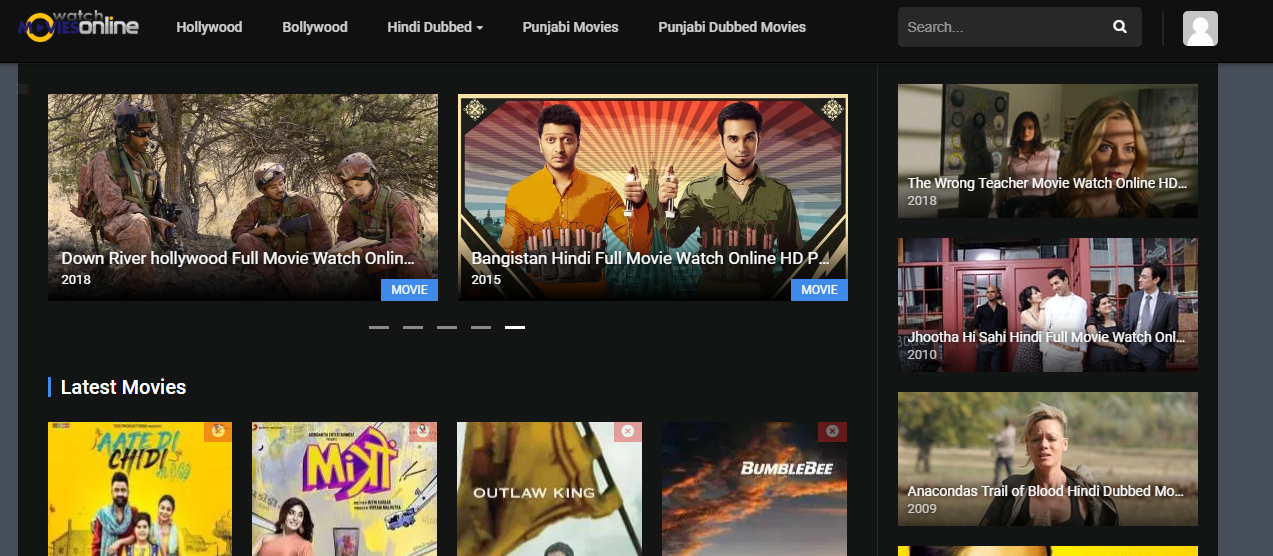Close the badge on Mitron poster
This screenshot has height=556, width=1273.
422,432
